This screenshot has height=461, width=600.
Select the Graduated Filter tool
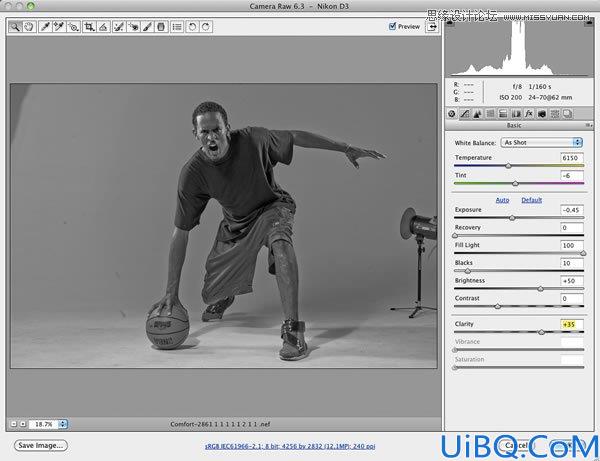pyautogui.click(x=161, y=27)
